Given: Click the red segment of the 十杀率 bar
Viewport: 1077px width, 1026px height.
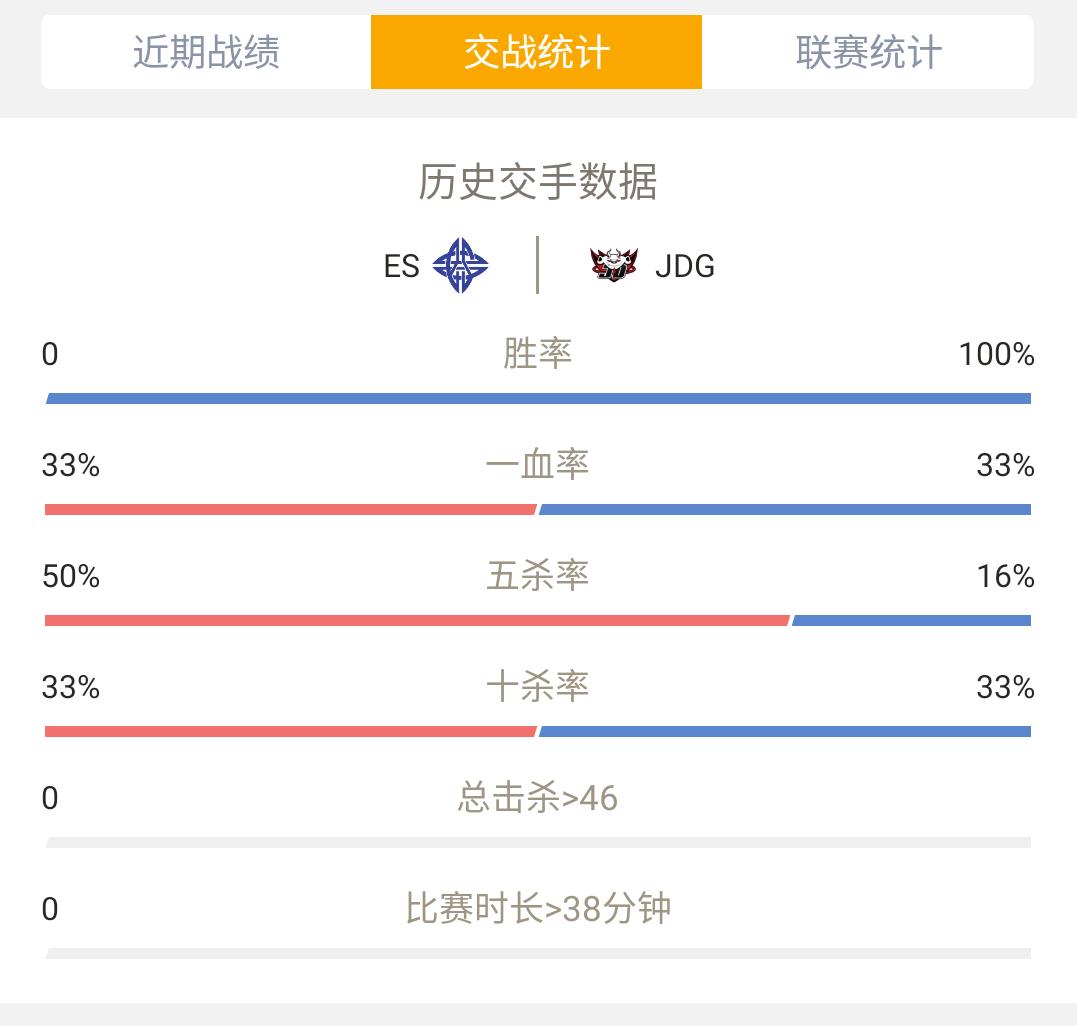Looking at the screenshot, I should 291,731.
